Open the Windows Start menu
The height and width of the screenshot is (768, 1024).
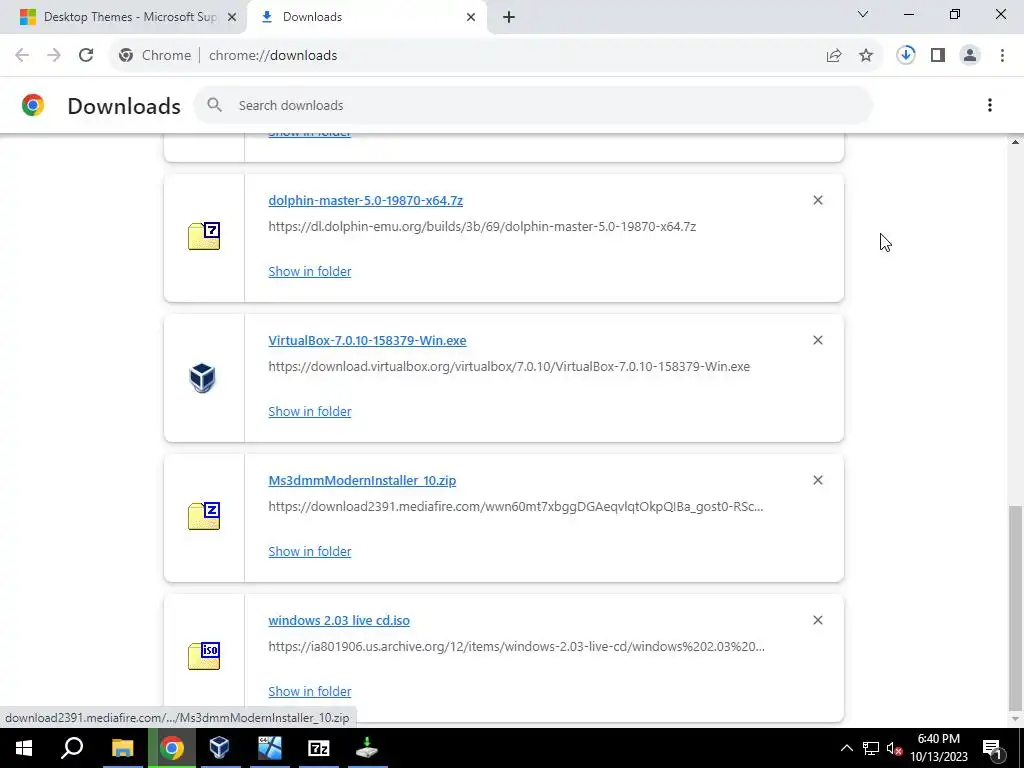[x=24, y=748]
